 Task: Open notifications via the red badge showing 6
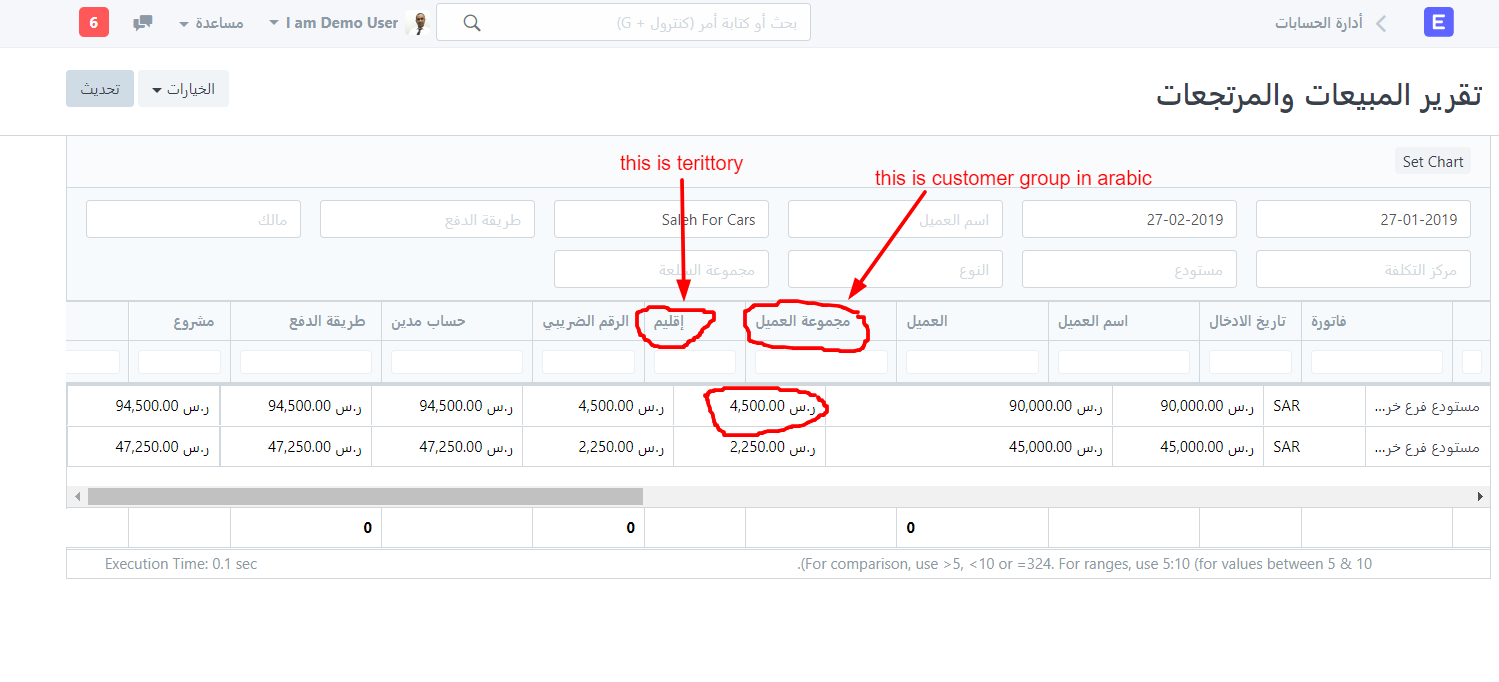click(93, 20)
